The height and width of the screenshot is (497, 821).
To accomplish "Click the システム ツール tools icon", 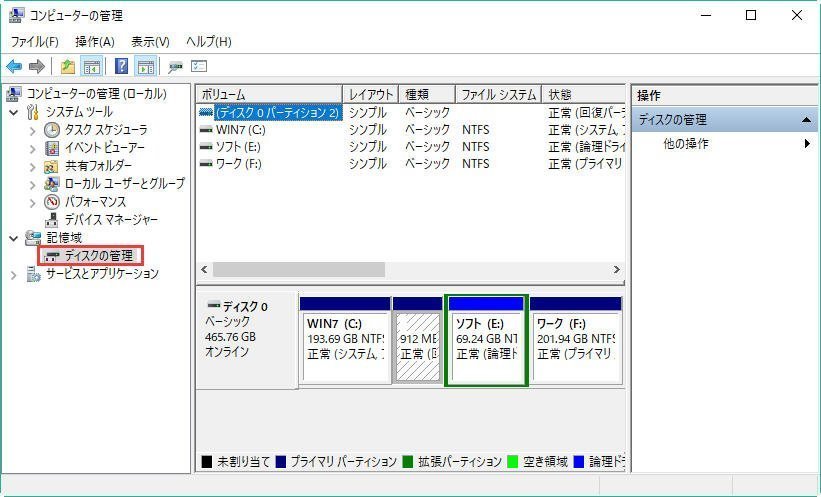I will (x=32, y=112).
